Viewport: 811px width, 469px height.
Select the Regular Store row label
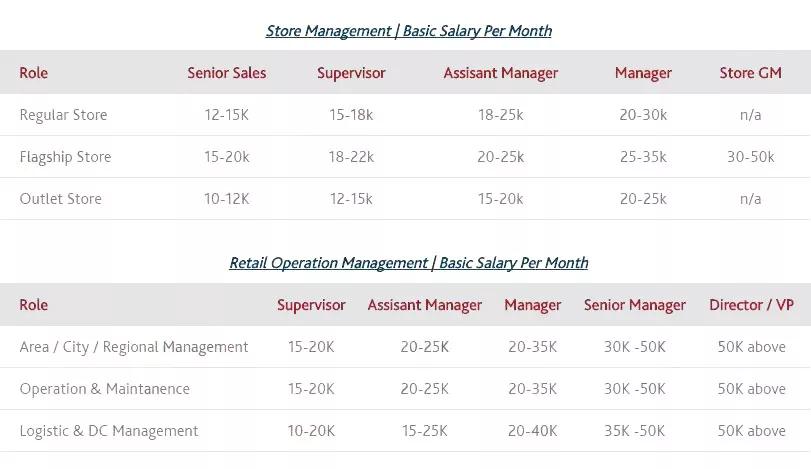click(63, 115)
